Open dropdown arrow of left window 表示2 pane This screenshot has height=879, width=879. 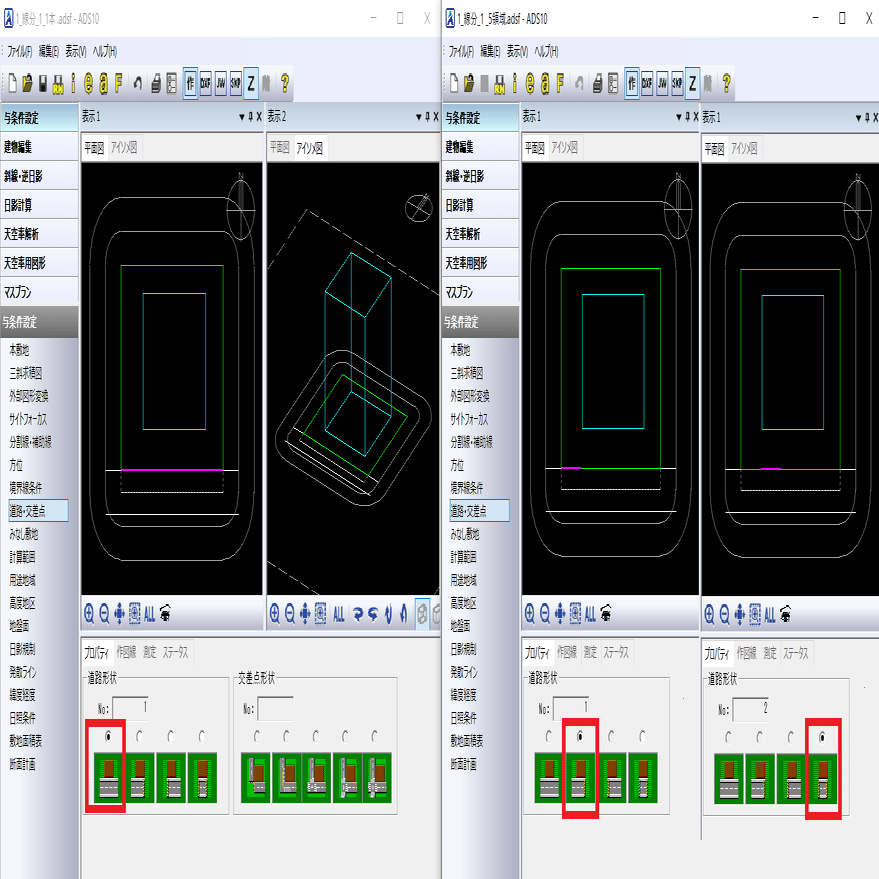pos(418,117)
